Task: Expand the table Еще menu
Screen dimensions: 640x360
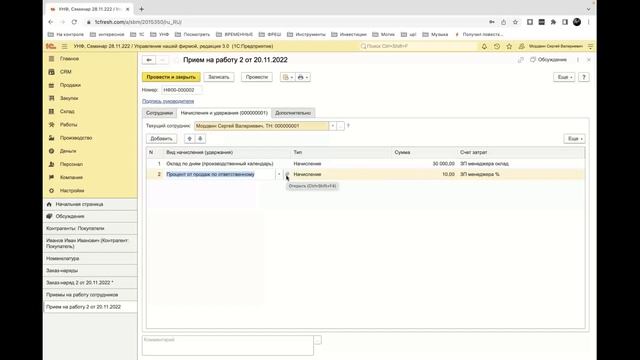Action: pyautogui.click(x=574, y=139)
